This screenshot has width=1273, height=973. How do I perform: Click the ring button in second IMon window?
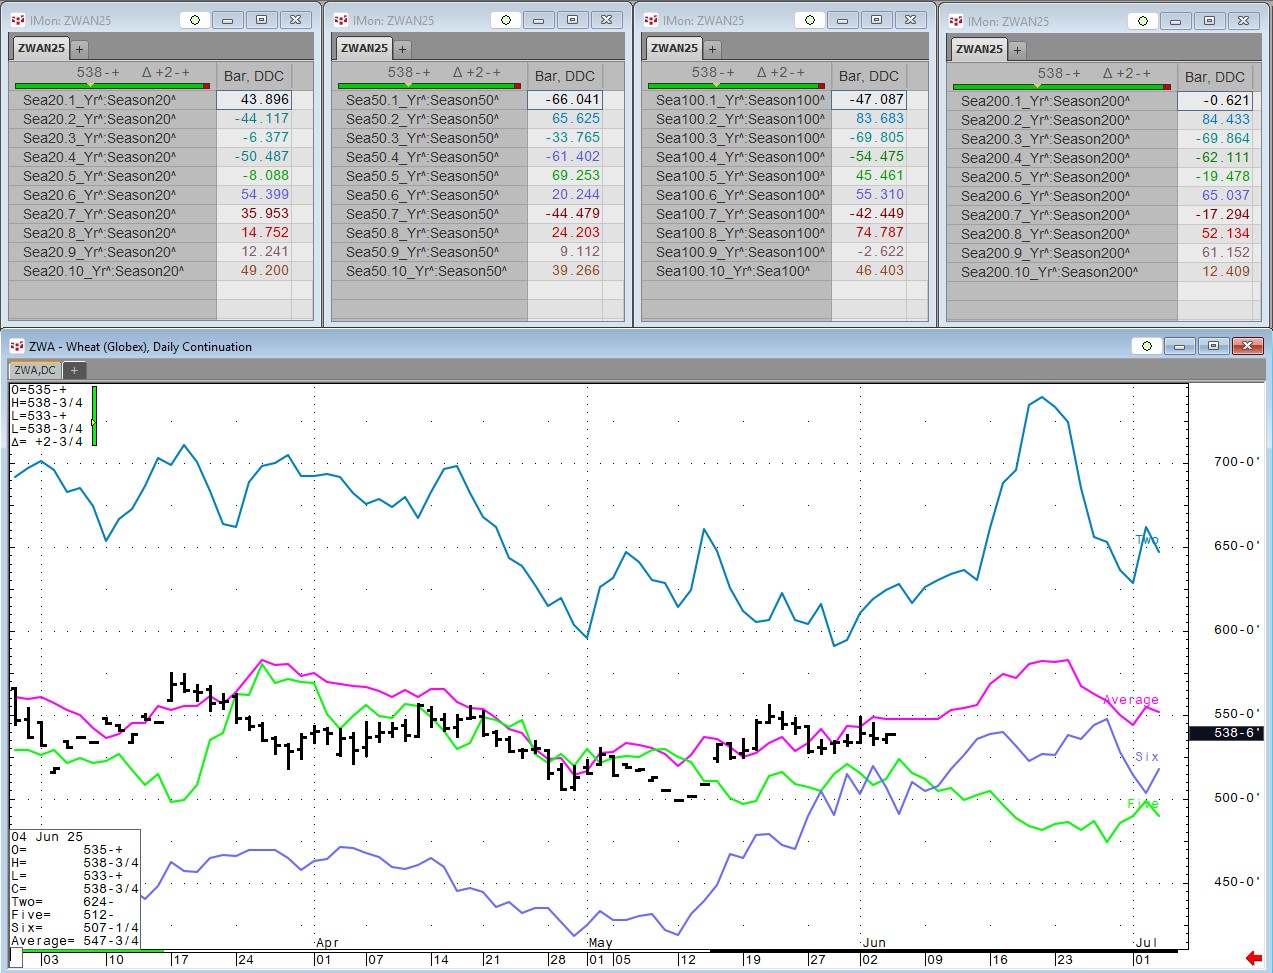(x=506, y=20)
